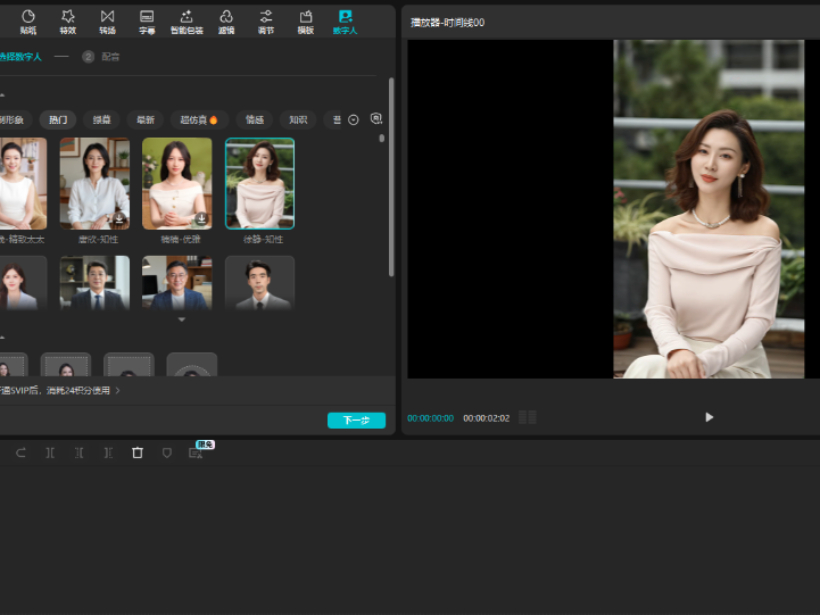This screenshot has width=820, height=615.
Task: Open the 贴纸 (Stickers) panel
Action: tap(28, 21)
